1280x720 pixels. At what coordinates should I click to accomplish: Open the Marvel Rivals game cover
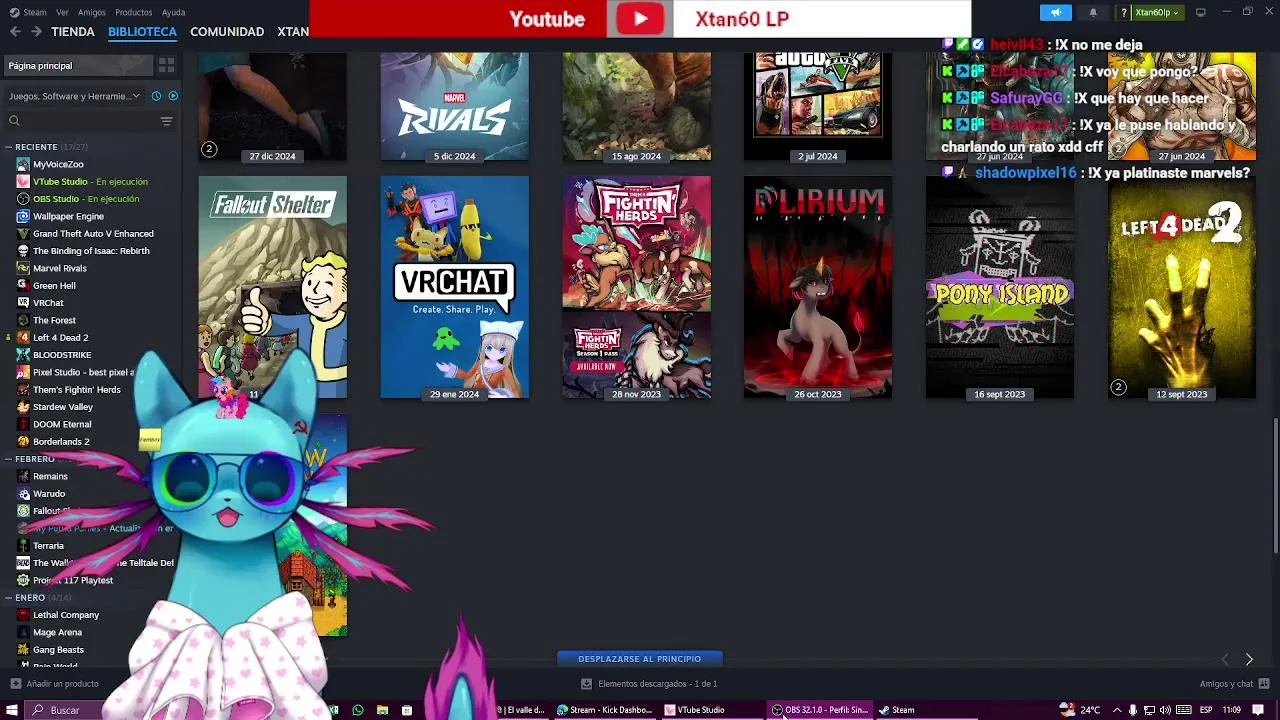(x=455, y=105)
